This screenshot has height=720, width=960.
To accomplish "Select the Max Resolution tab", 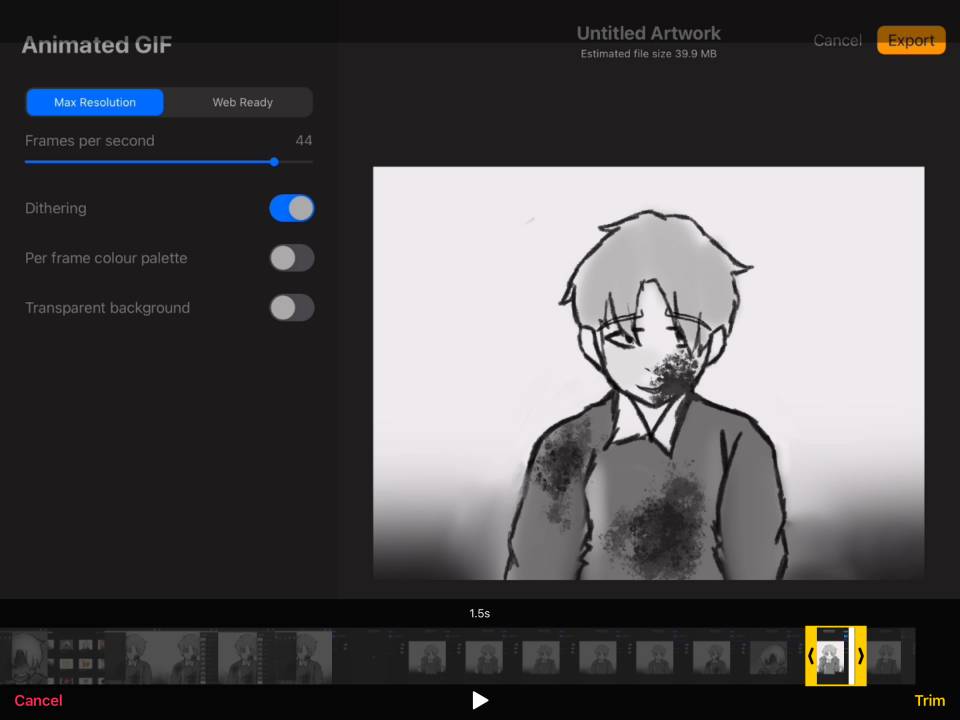I will [95, 102].
